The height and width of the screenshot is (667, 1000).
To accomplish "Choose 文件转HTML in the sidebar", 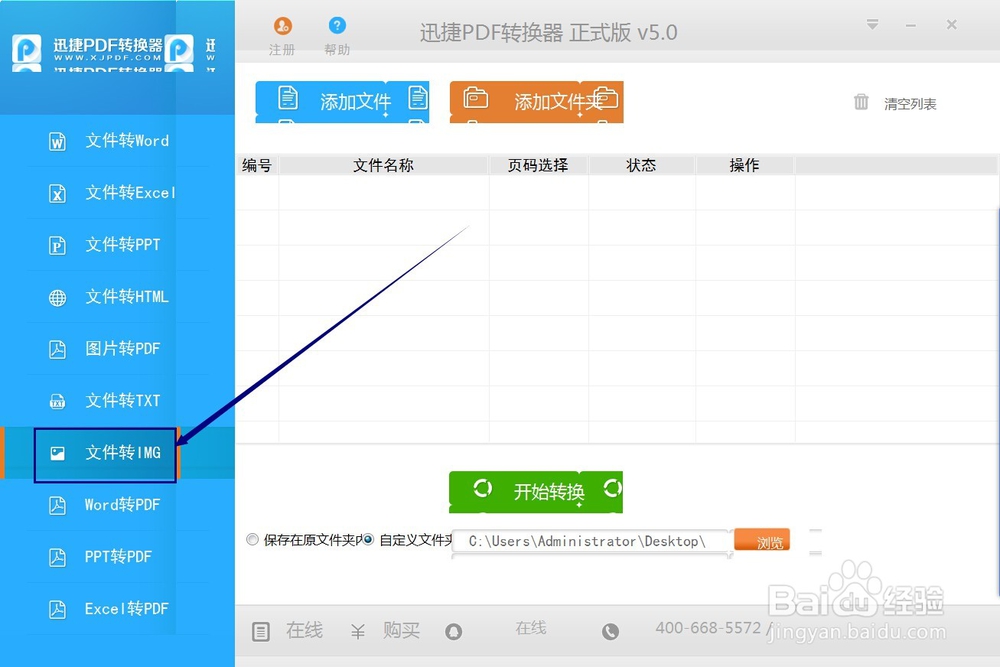I will pos(117,297).
